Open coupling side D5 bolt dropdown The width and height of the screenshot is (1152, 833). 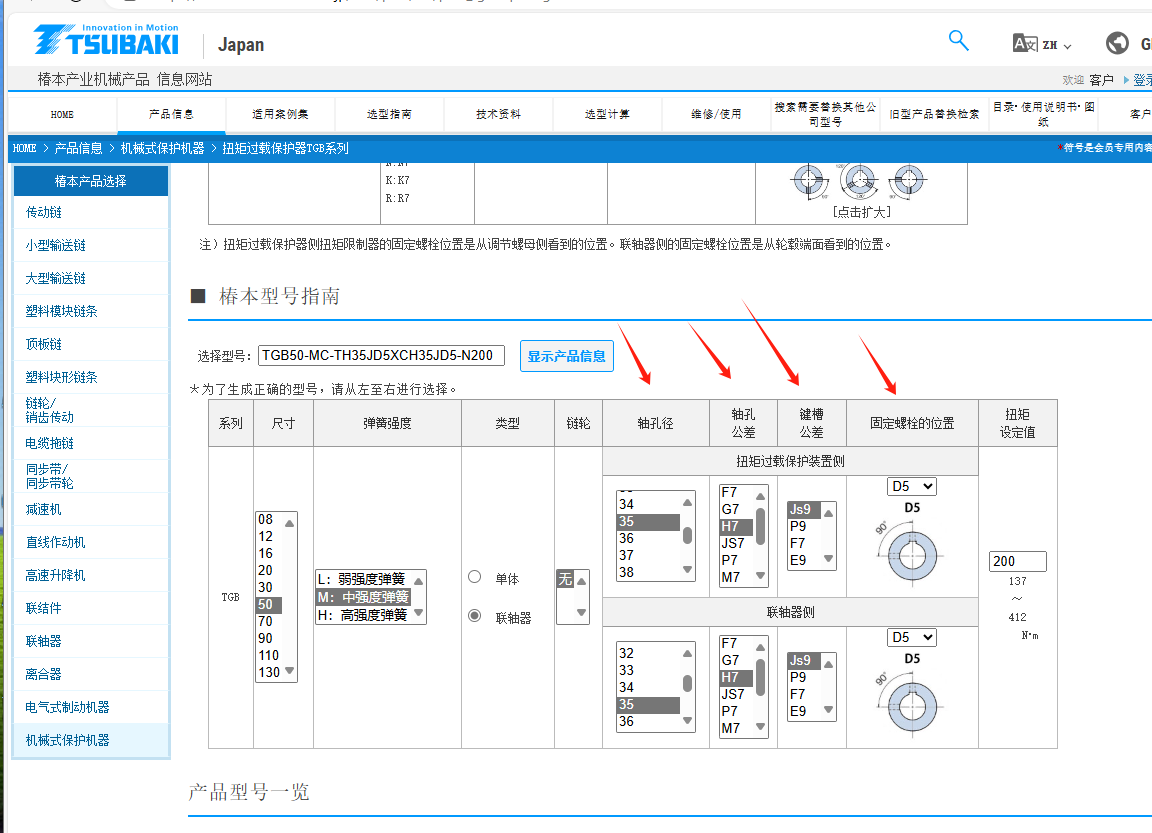tap(912, 638)
